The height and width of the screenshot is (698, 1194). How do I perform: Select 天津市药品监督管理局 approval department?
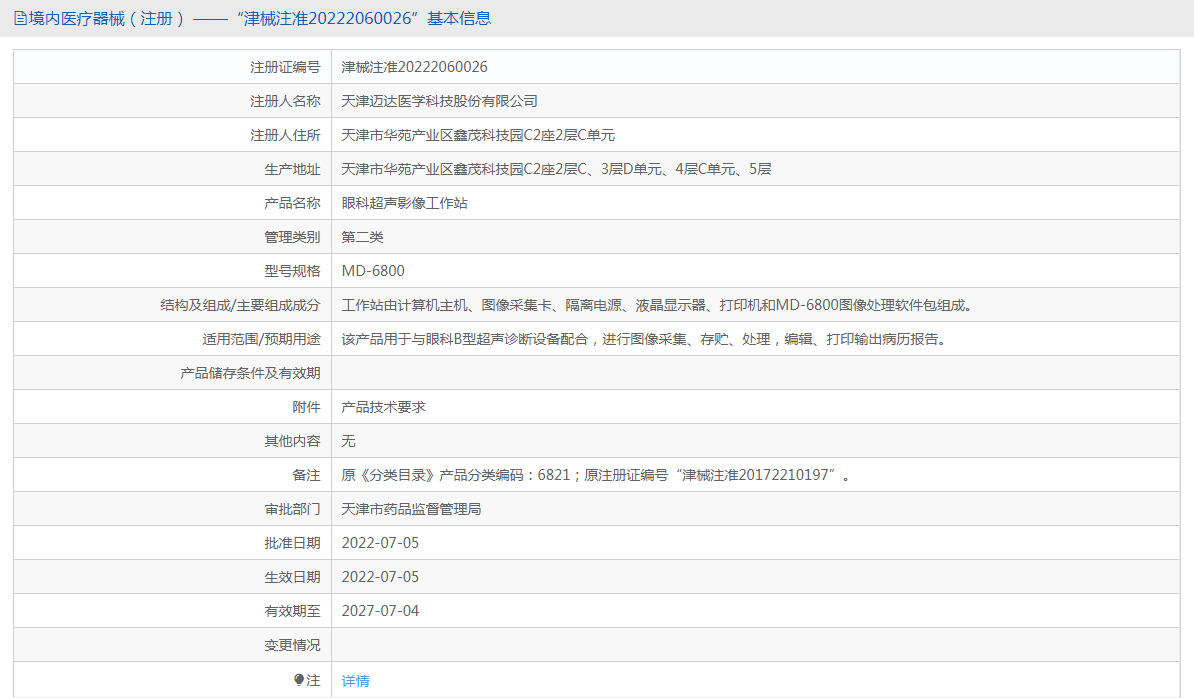(411, 509)
